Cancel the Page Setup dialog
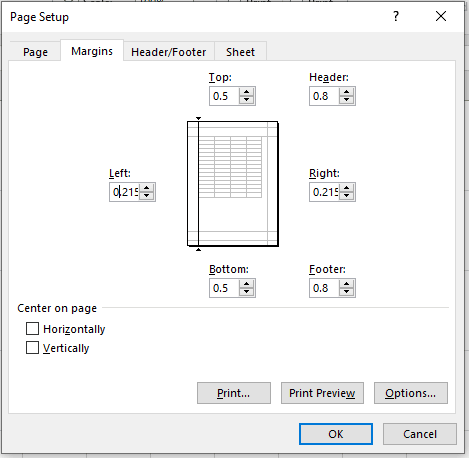The image size is (469, 458). (x=420, y=434)
